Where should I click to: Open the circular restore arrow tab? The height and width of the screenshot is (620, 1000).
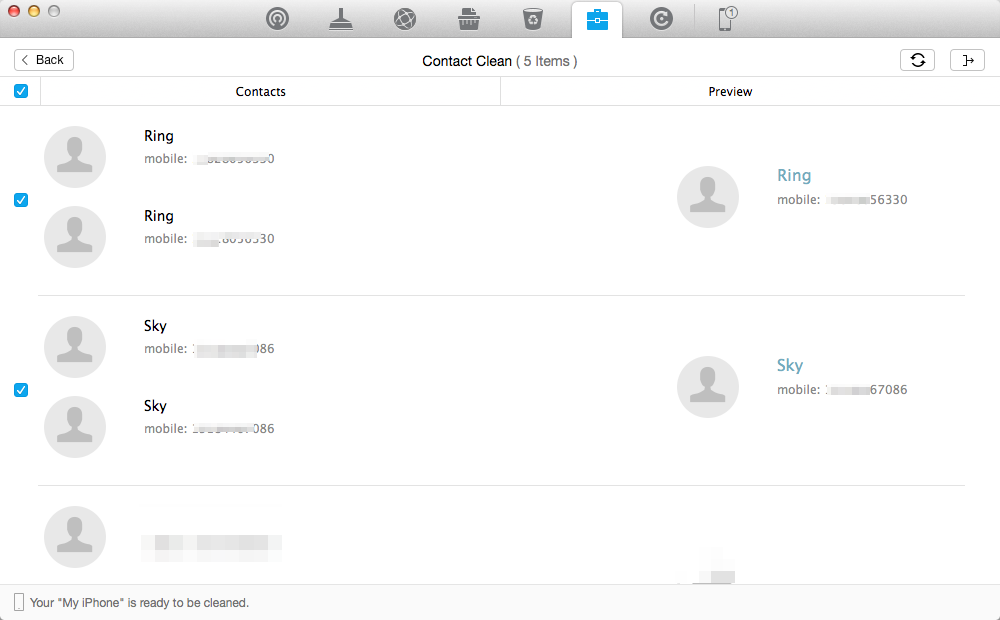click(661, 19)
